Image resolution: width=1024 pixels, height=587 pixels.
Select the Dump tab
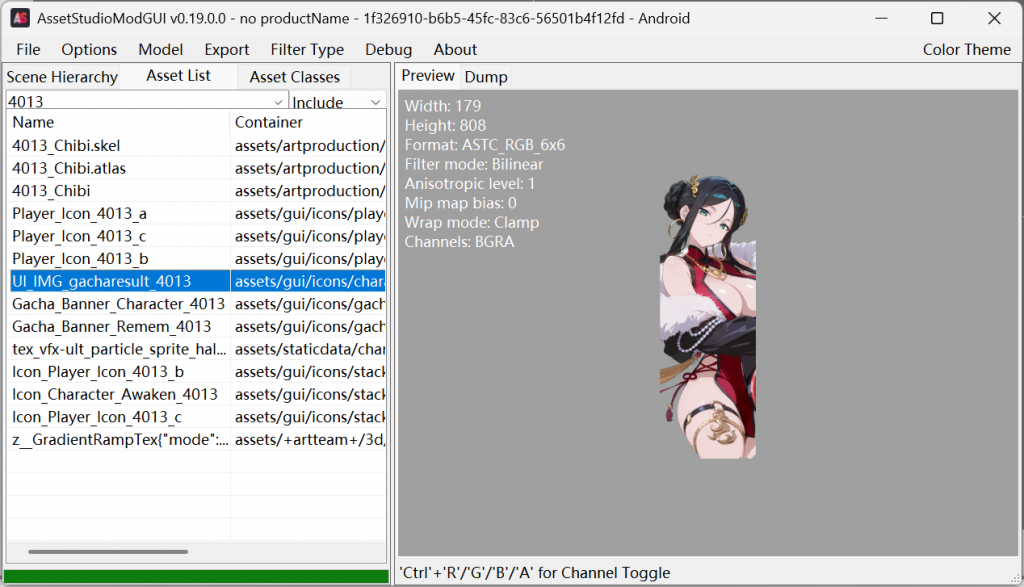(x=486, y=77)
